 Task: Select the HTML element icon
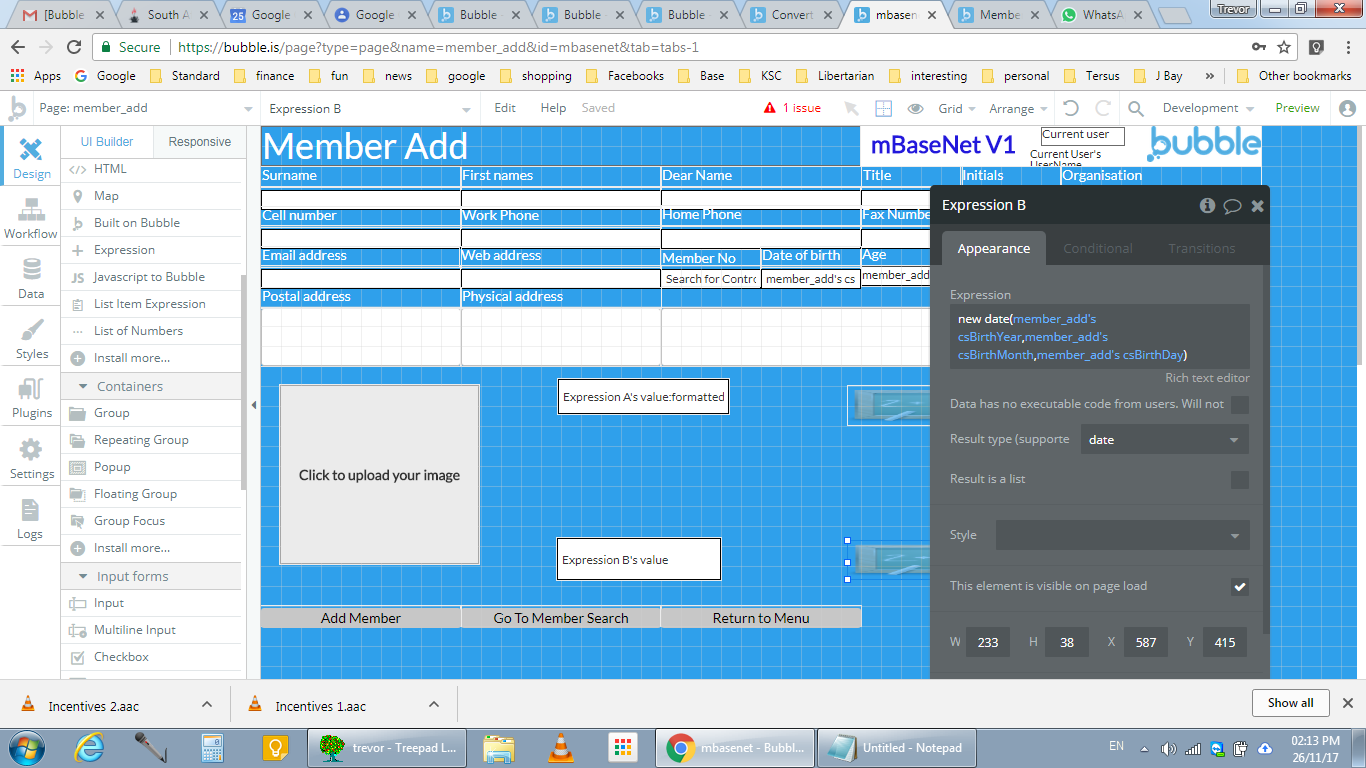pos(77,169)
